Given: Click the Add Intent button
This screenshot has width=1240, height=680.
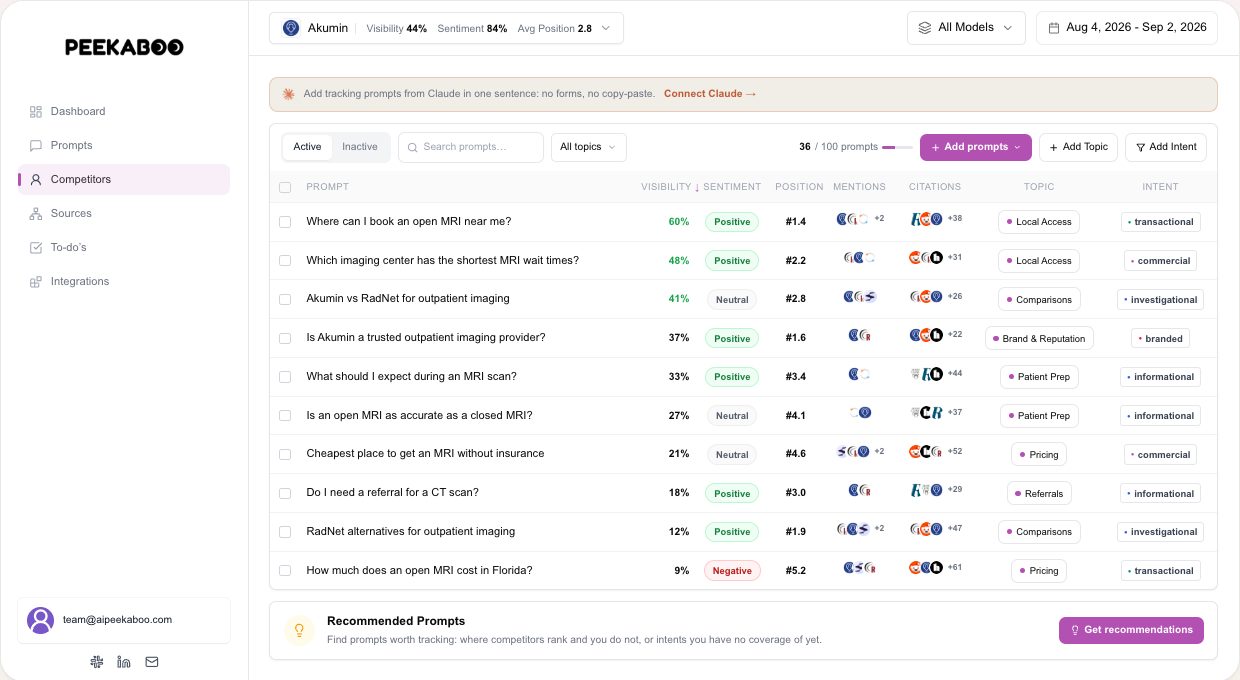Looking at the screenshot, I should pyautogui.click(x=1166, y=147).
